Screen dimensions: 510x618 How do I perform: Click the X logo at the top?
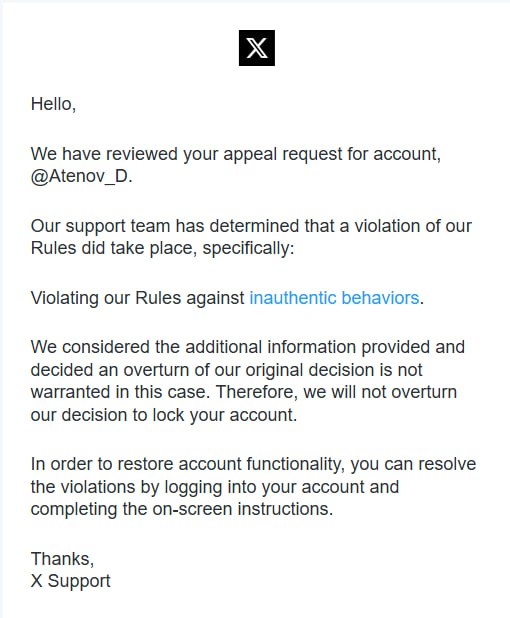pos(257,48)
